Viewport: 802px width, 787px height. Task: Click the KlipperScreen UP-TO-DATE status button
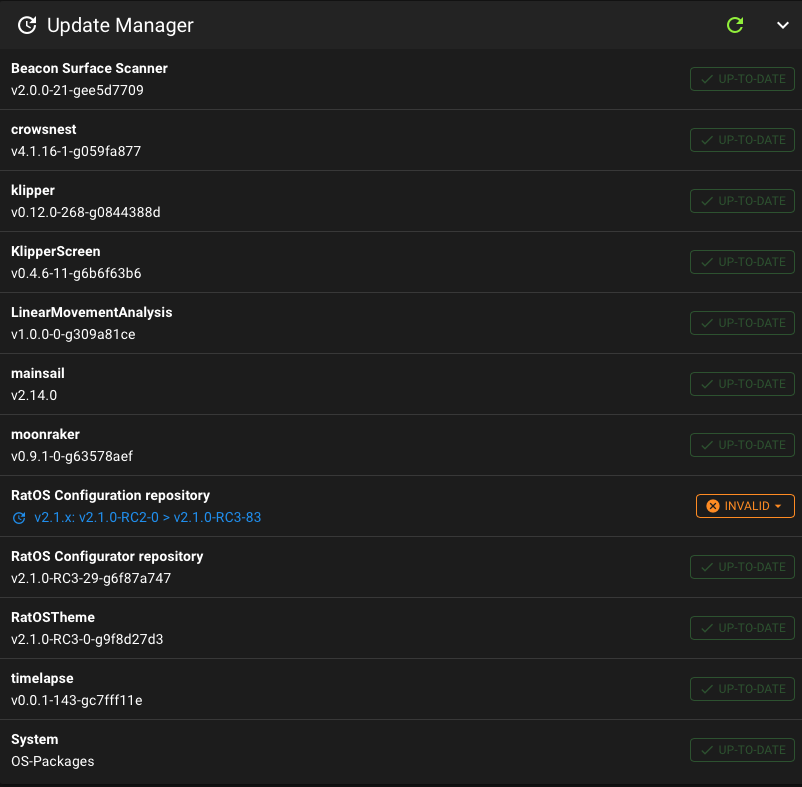click(x=742, y=262)
